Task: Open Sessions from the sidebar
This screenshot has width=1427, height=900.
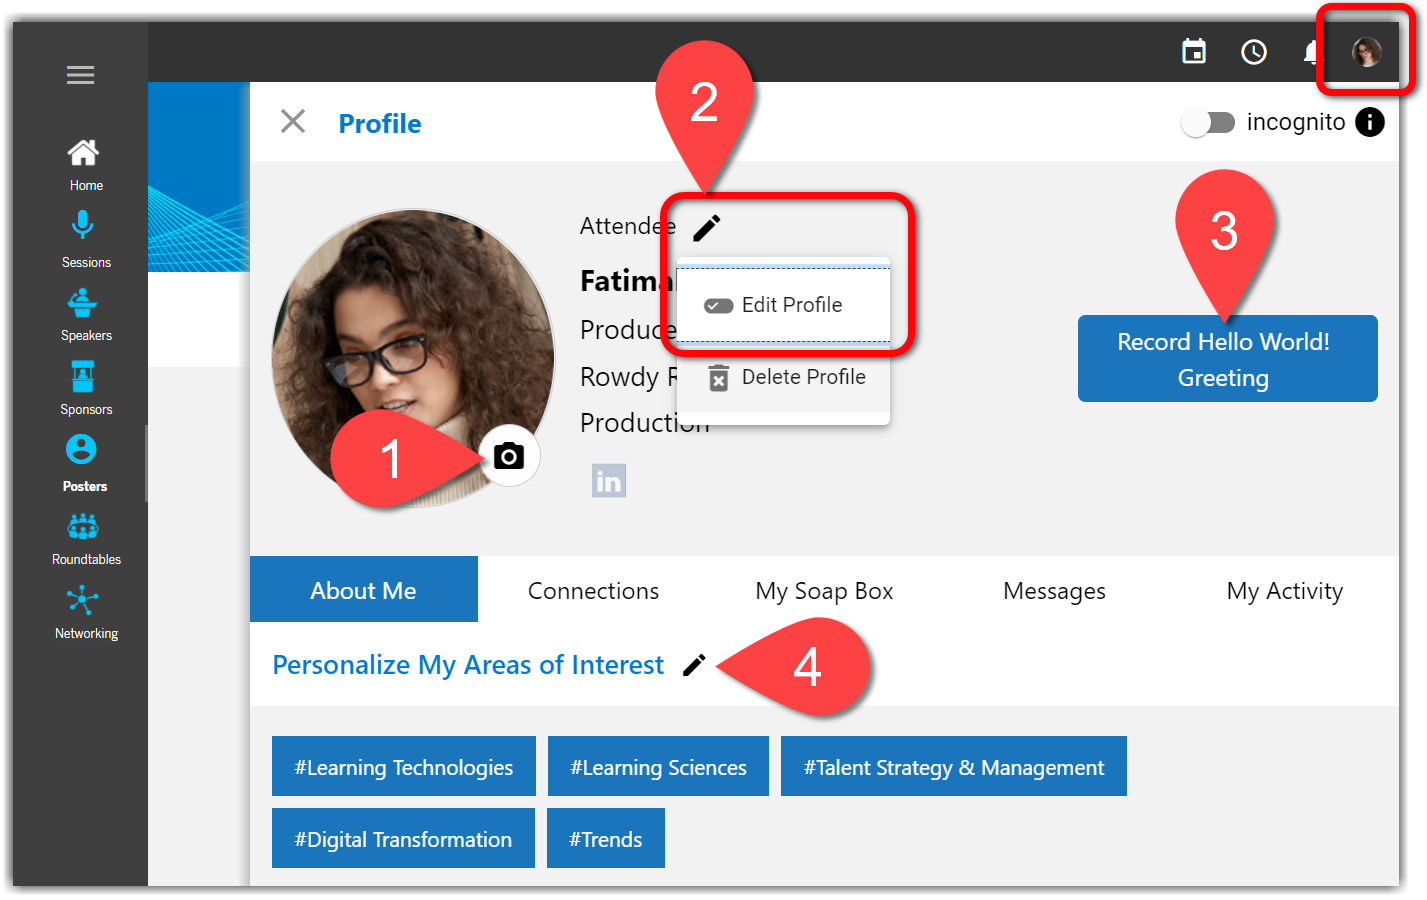Action: point(84,238)
